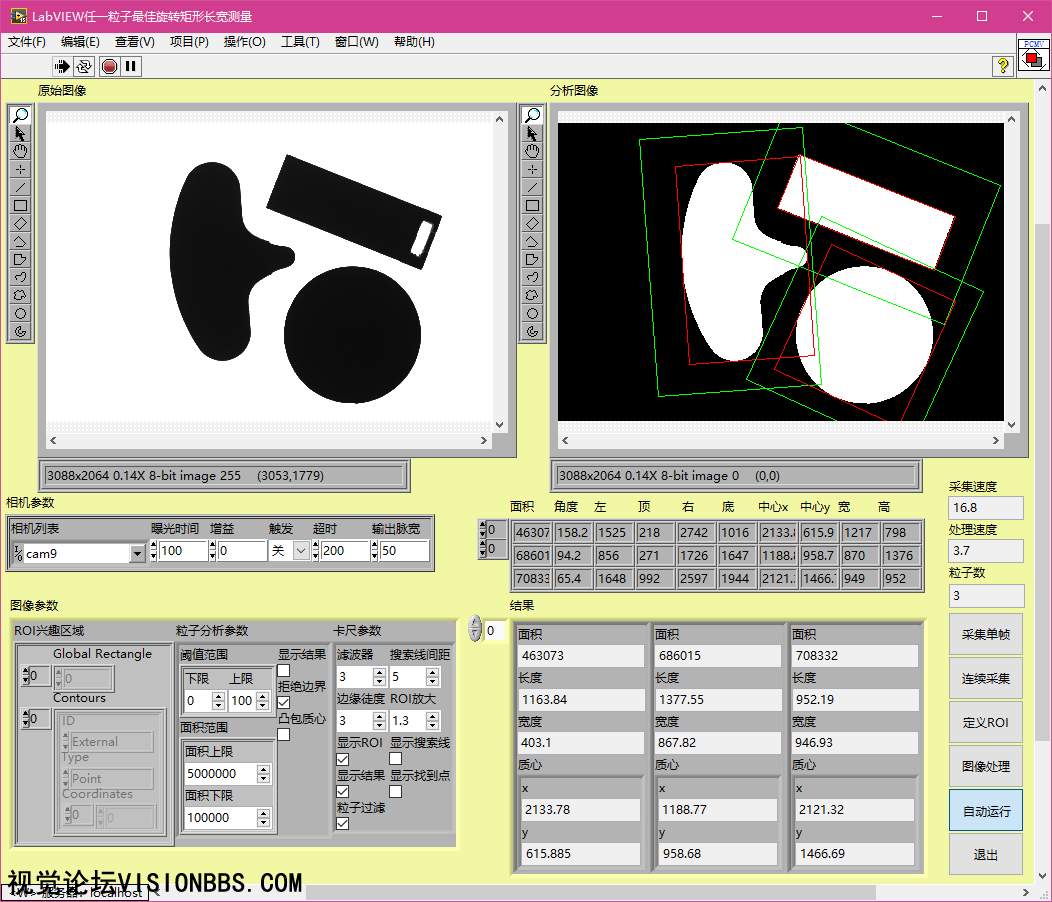Click the 采集单帧 button

985,635
